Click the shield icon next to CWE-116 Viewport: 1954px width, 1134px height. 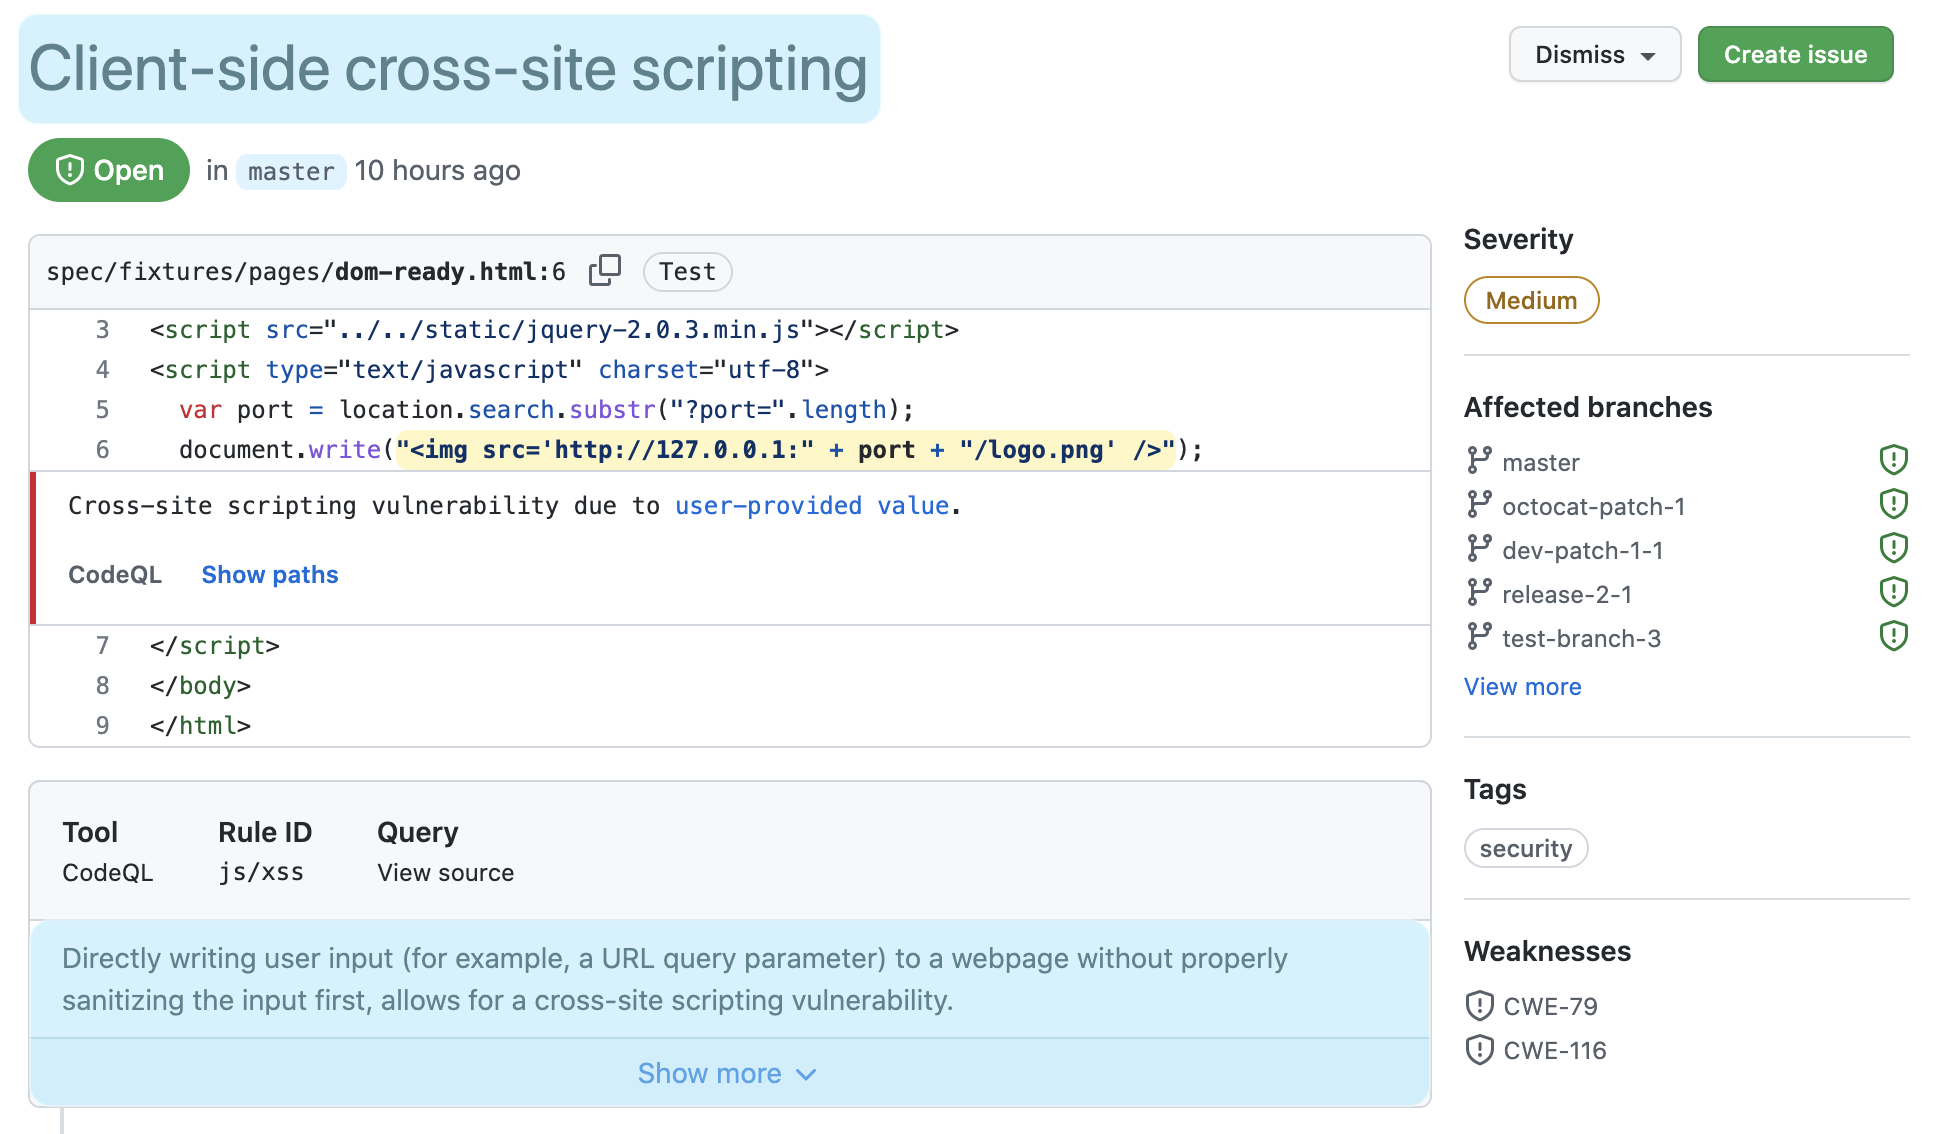[x=1479, y=1049]
